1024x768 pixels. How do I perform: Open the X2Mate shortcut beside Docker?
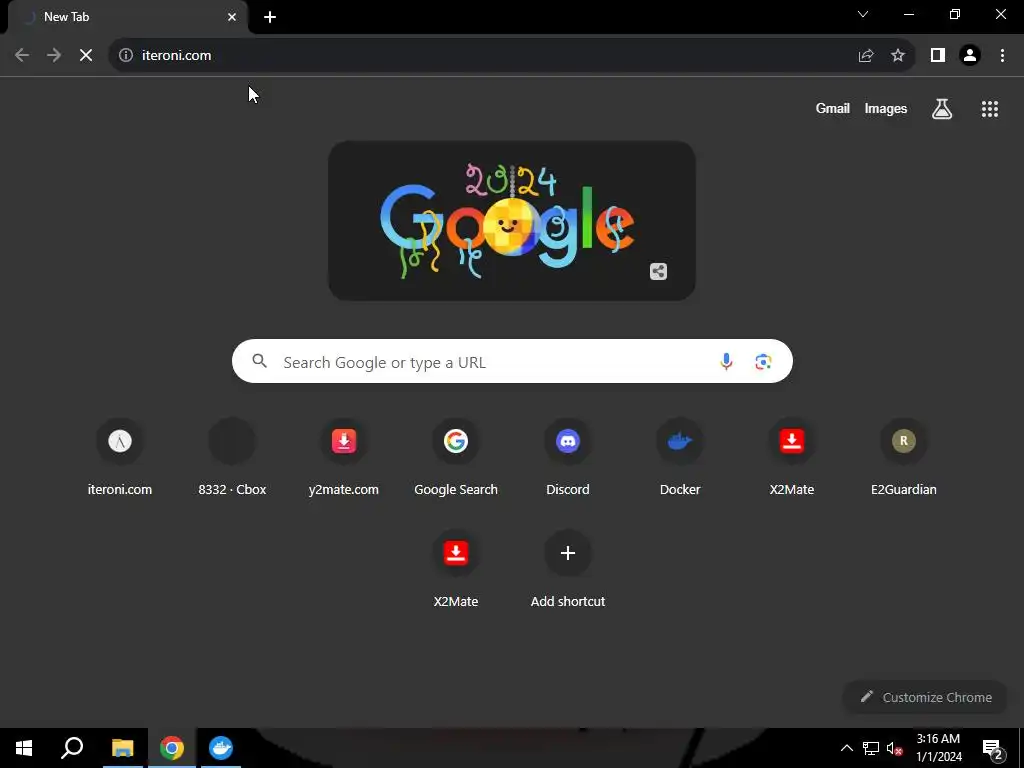792,458
